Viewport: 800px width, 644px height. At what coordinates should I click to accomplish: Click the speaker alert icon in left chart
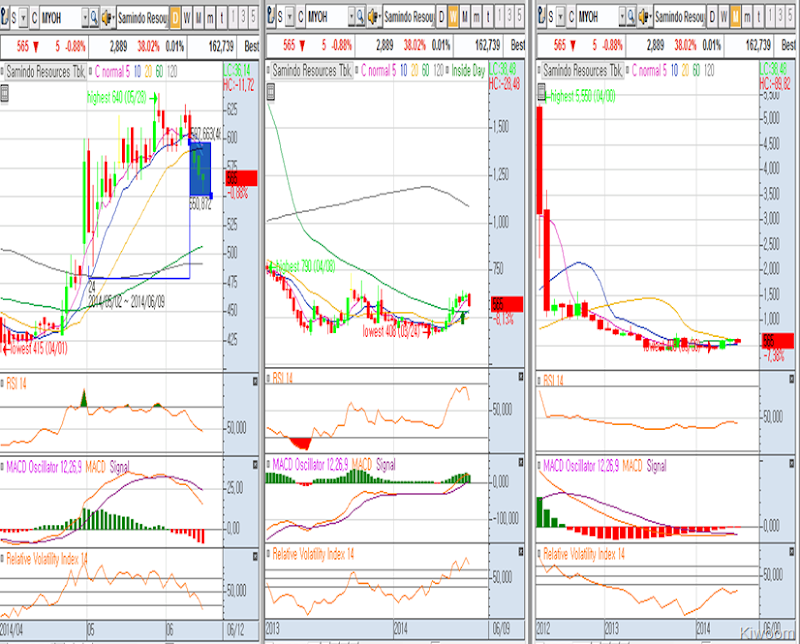pos(106,18)
